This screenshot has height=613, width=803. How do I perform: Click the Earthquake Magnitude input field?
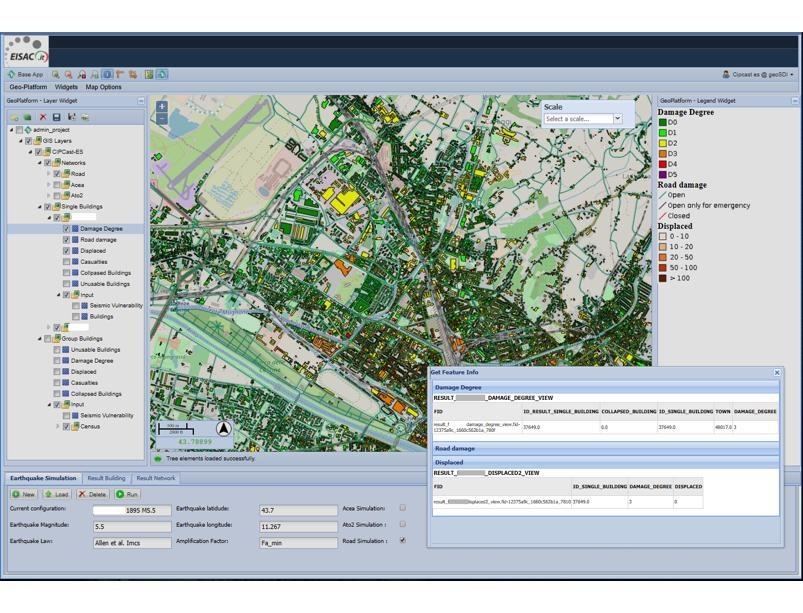click(132, 526)
